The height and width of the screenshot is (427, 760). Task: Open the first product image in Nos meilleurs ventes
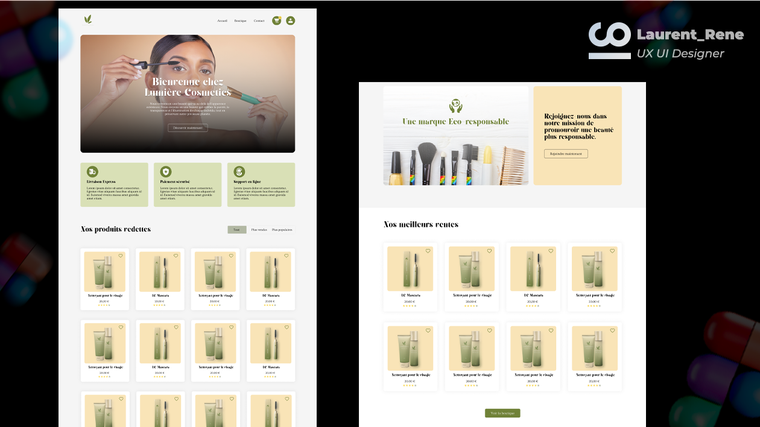410,269
